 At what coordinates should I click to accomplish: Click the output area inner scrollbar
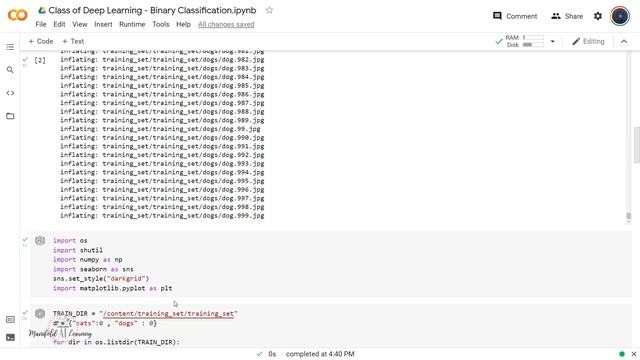629,216
